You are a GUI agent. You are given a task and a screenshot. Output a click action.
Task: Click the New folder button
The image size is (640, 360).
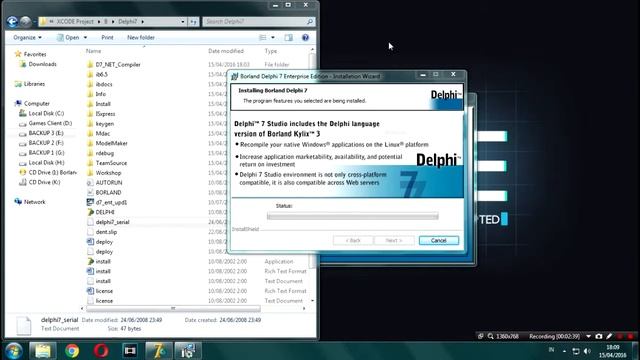point(141,38)
